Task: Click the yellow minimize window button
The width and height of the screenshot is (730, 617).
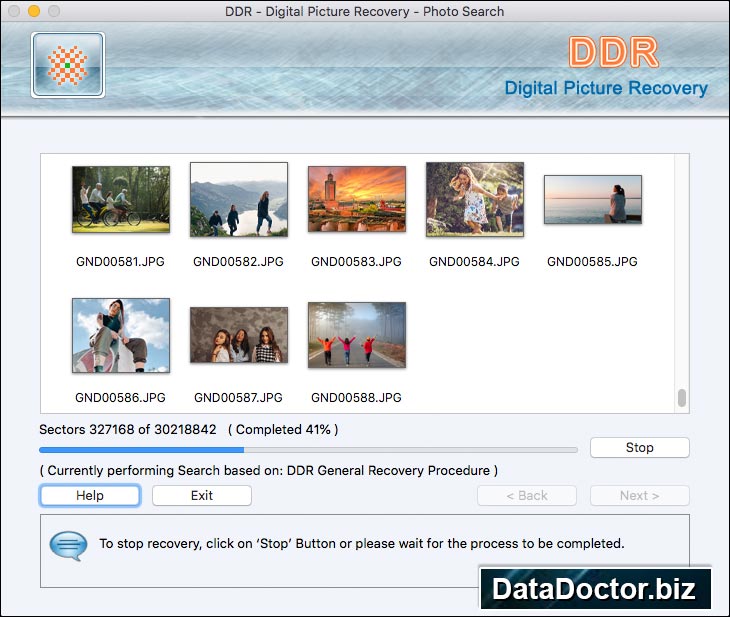Action: [34, 12]
